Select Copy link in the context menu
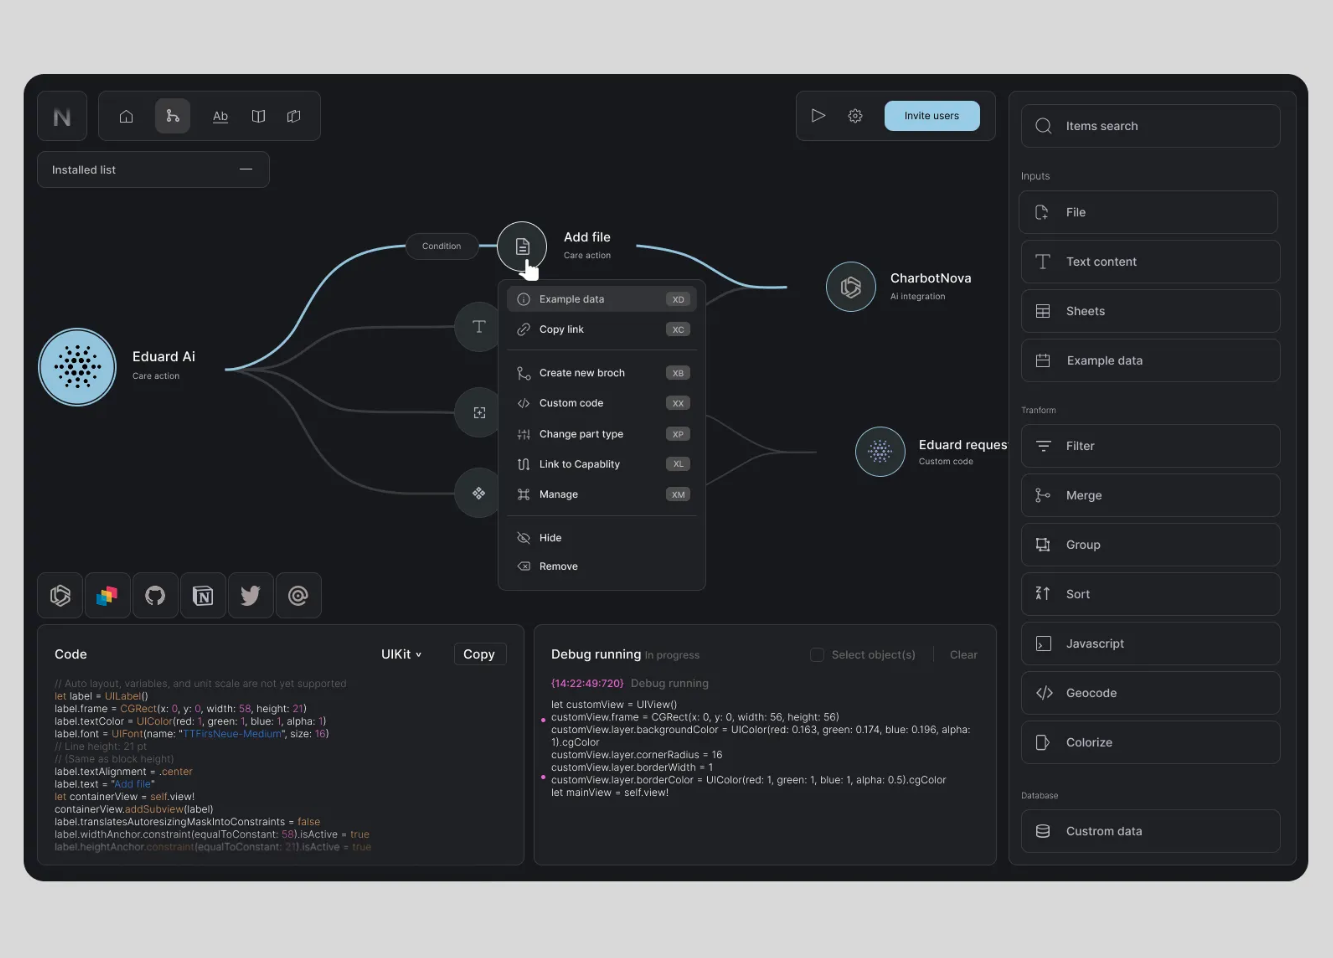The height and width of the screenshot is (958, 1333). coord(561,329)
